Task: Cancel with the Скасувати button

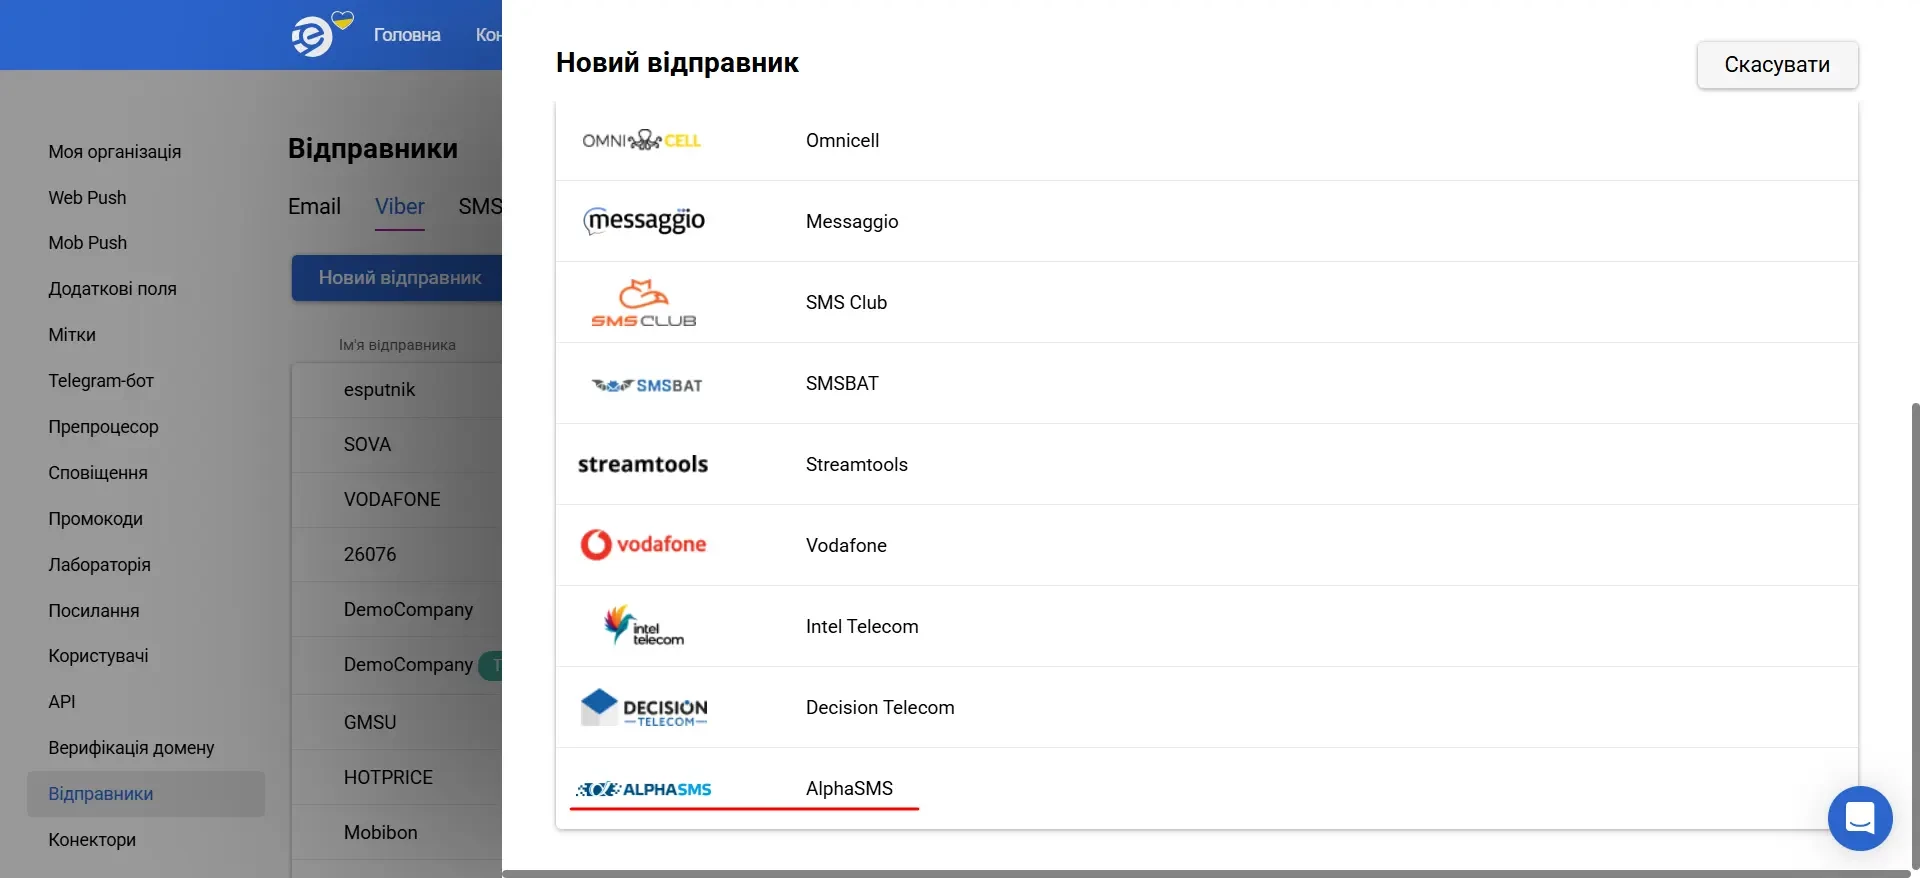Action: [x=1777, y=64]
